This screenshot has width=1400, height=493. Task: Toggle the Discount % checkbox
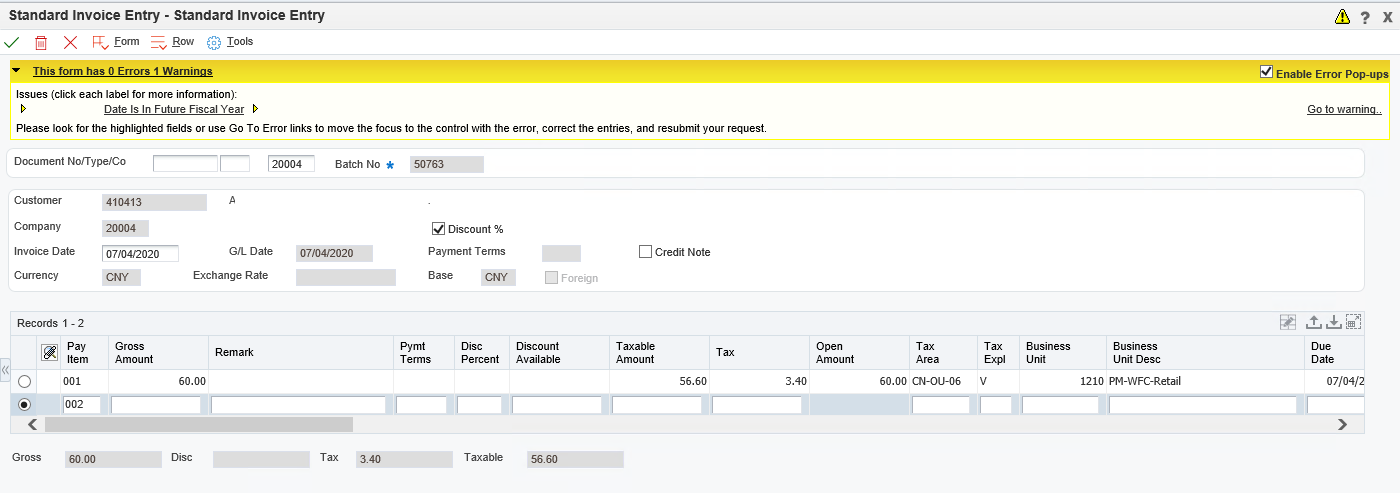coord(438,228)
